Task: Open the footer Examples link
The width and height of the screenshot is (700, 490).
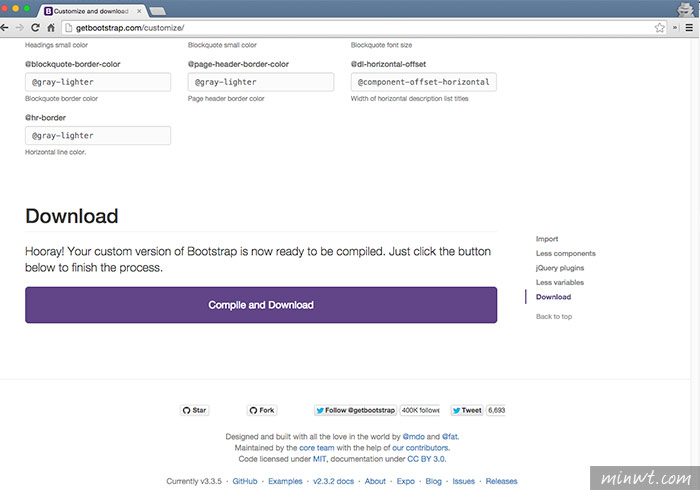Action: point(285,481)
